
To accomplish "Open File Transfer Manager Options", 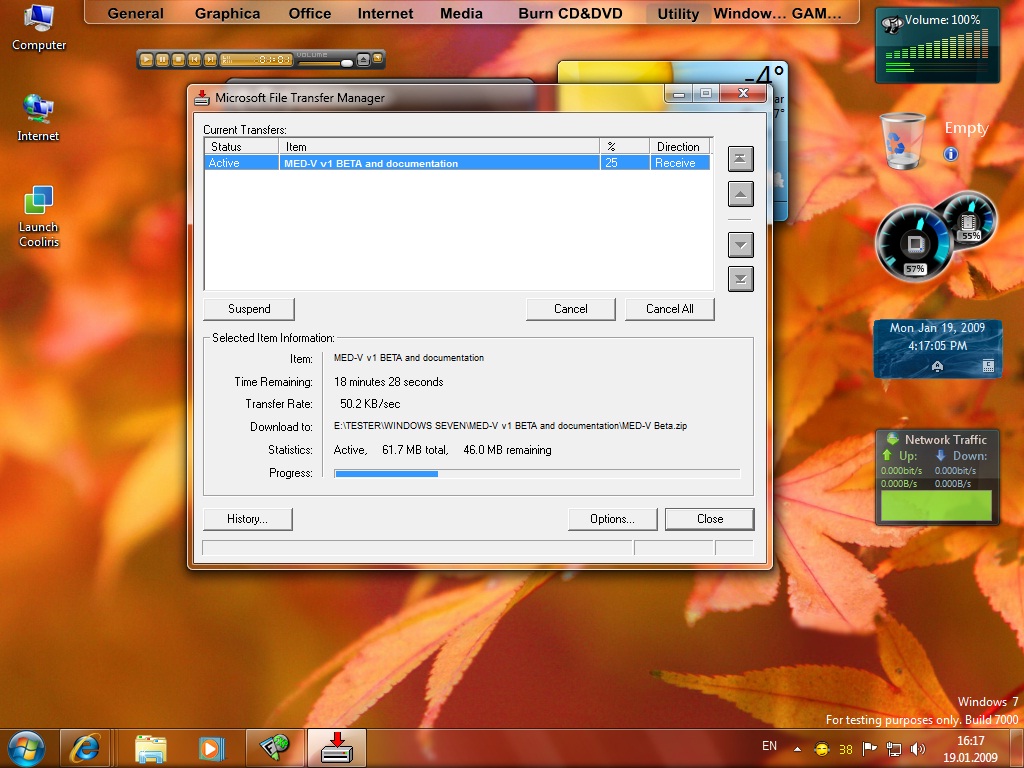I will point(613,519).
